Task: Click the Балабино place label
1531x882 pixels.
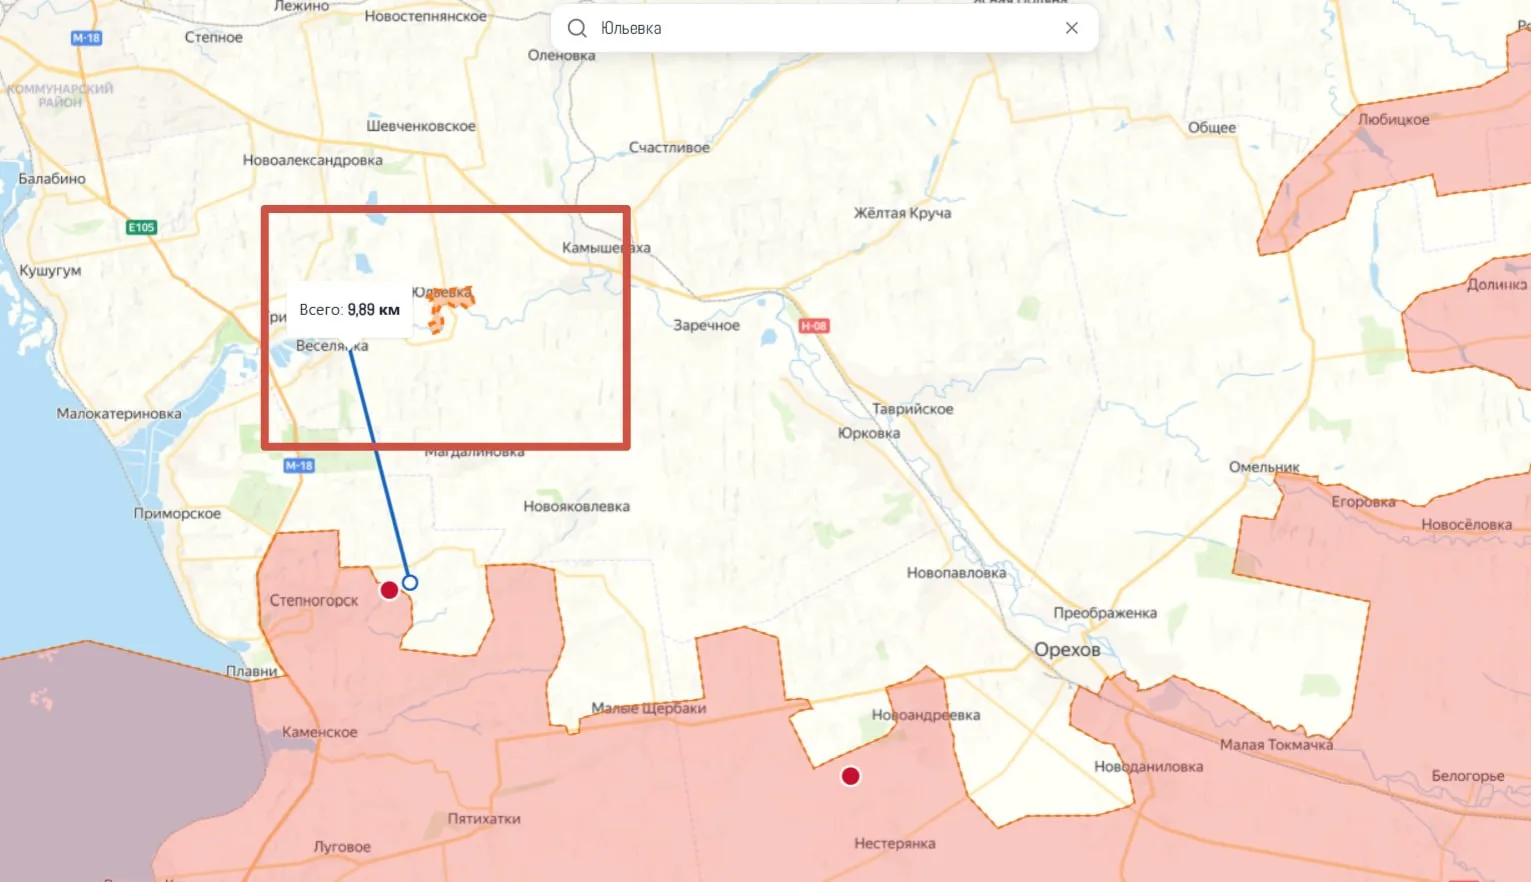Action: click(x=52, y=179)
